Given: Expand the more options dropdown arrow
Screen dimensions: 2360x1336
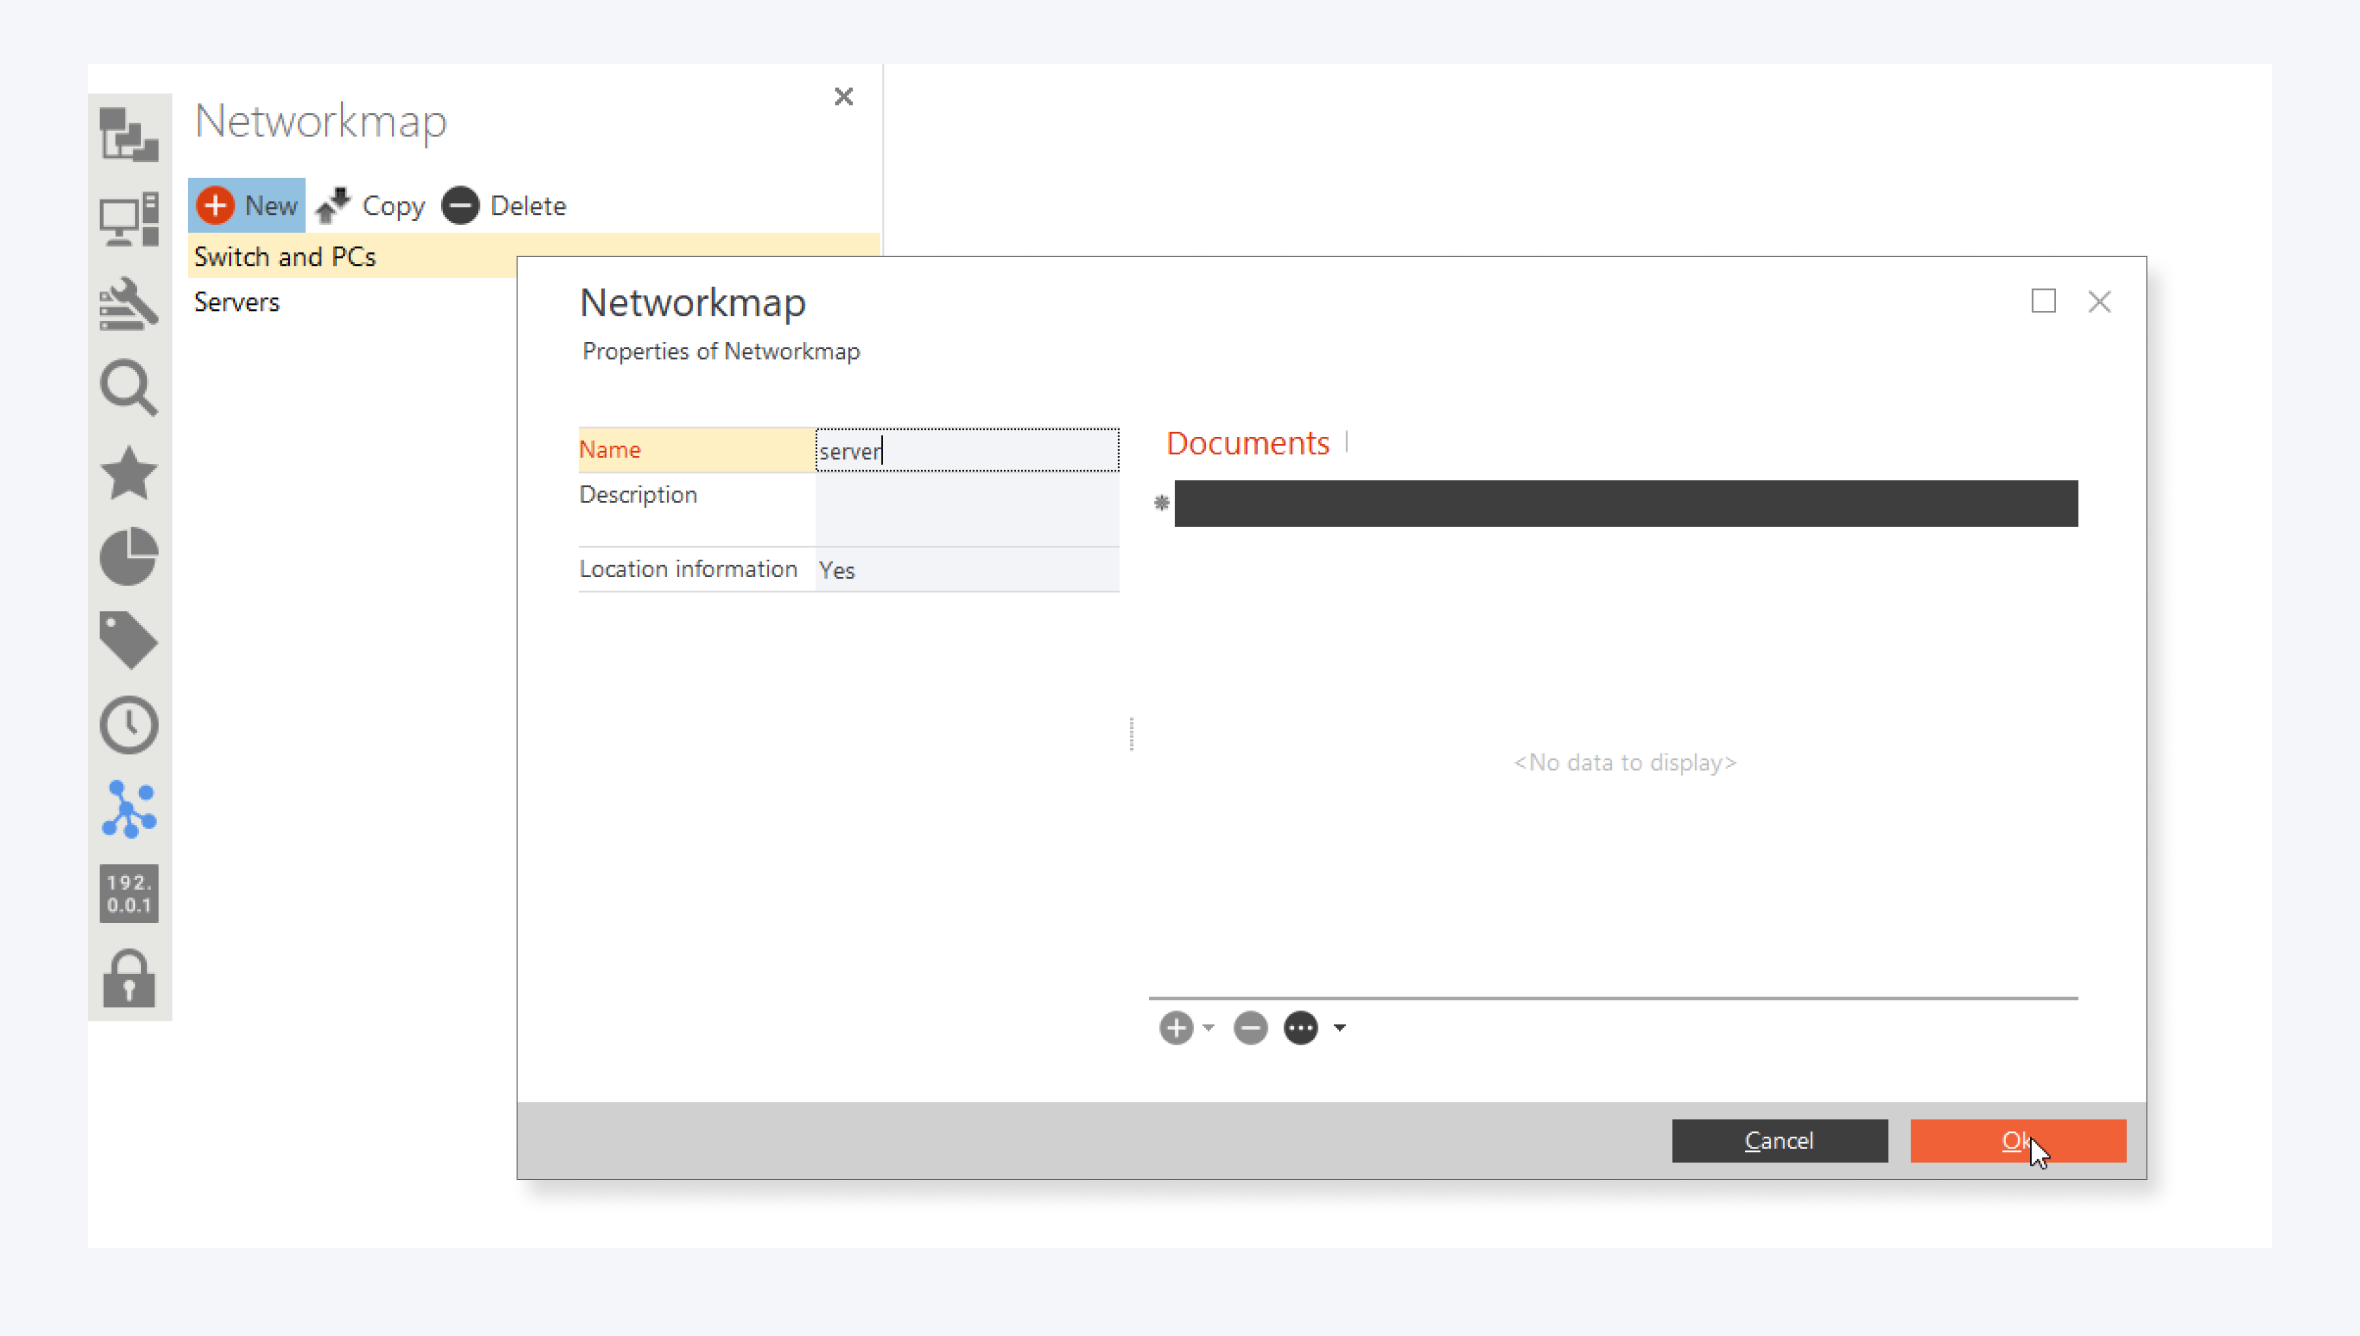Looking at the screenshot, I should coord(1340,1027).
